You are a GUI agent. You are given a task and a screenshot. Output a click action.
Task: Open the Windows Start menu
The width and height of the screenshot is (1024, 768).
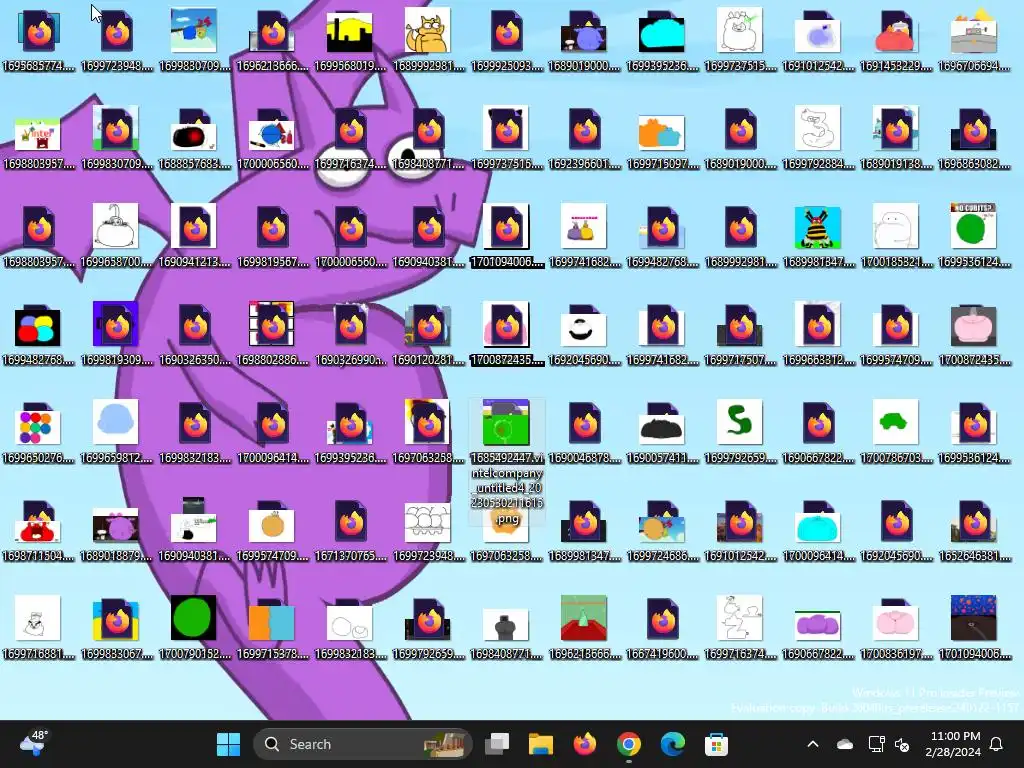(x=229, y=744)
